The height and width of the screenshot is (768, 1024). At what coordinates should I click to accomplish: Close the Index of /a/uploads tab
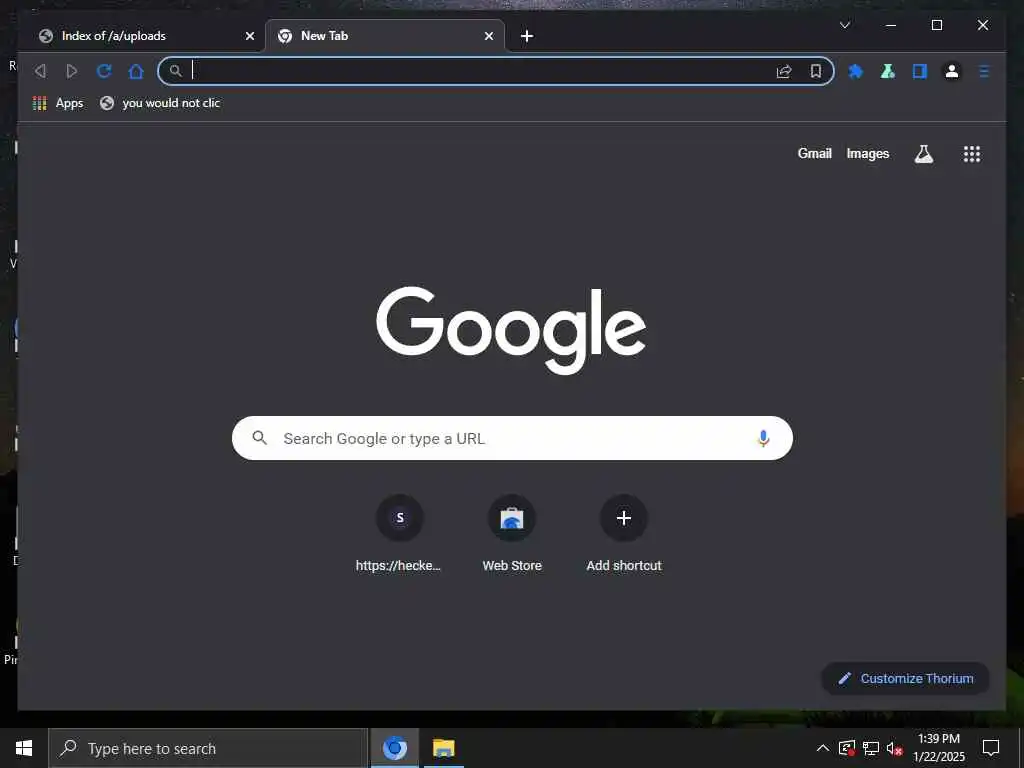tap(249, 36)
